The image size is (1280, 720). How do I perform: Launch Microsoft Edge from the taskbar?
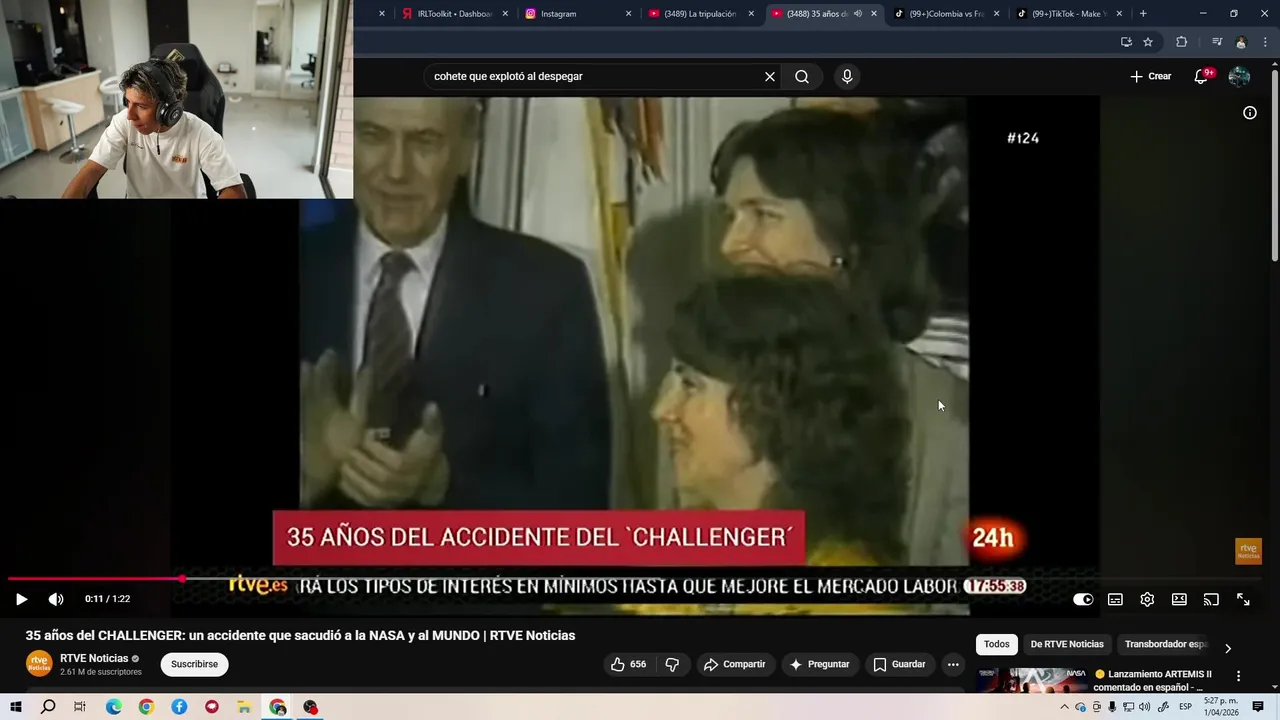point(113,707)
